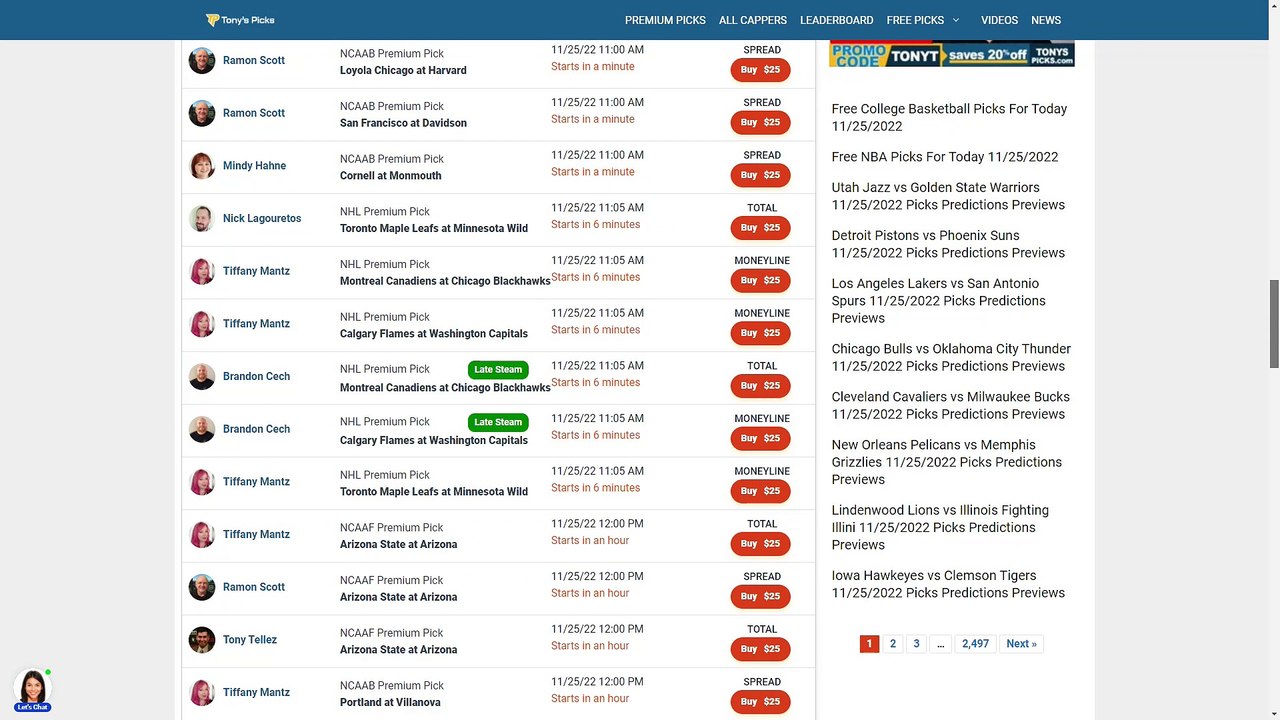Image resolution: width=1280 pixels, height=720 pixels.
Task: Open Nick Lagouretos's name link
Action: tap(262, 218)
